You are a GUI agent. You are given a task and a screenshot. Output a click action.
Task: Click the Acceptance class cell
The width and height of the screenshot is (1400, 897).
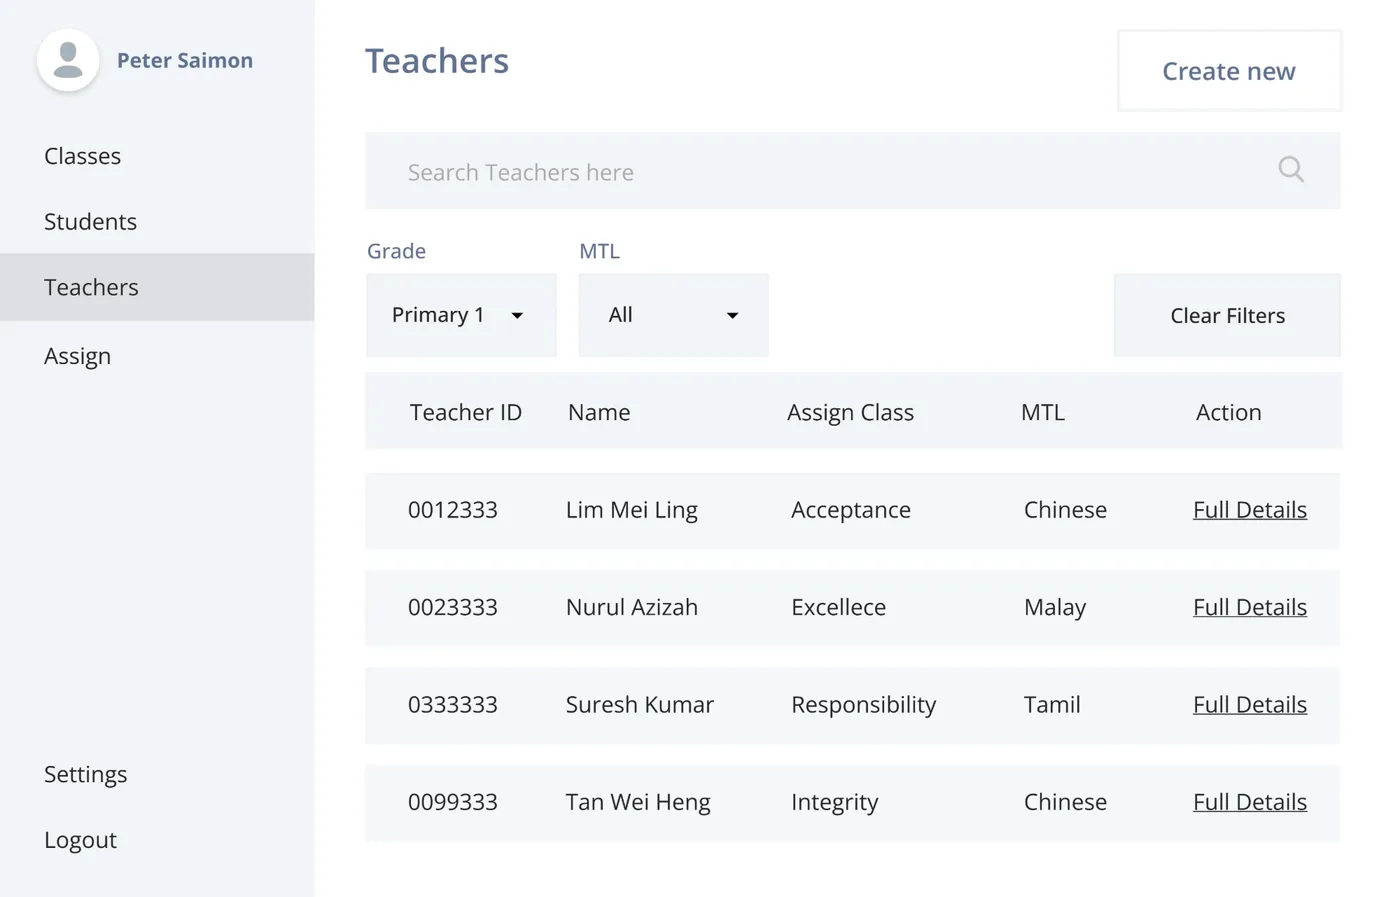pyautogui.click(x=850, y=510)
